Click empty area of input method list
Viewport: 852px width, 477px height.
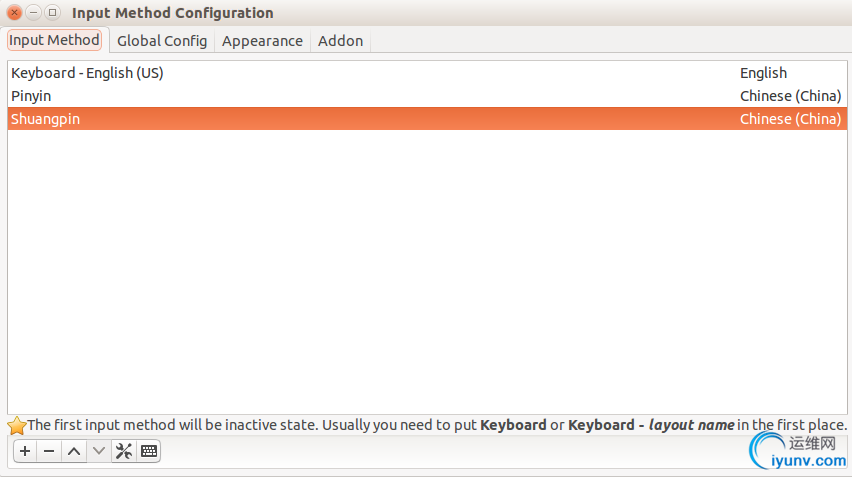pyautogui.click(x=427, y=272)
